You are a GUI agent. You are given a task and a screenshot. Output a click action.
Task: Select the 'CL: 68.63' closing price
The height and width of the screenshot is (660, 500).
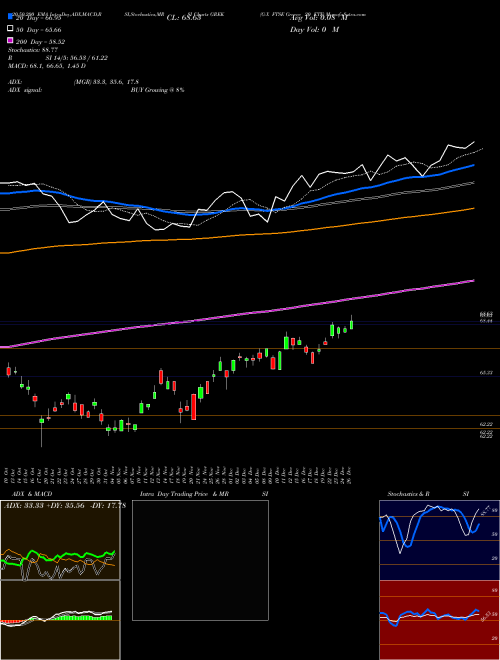click(184, 18)
